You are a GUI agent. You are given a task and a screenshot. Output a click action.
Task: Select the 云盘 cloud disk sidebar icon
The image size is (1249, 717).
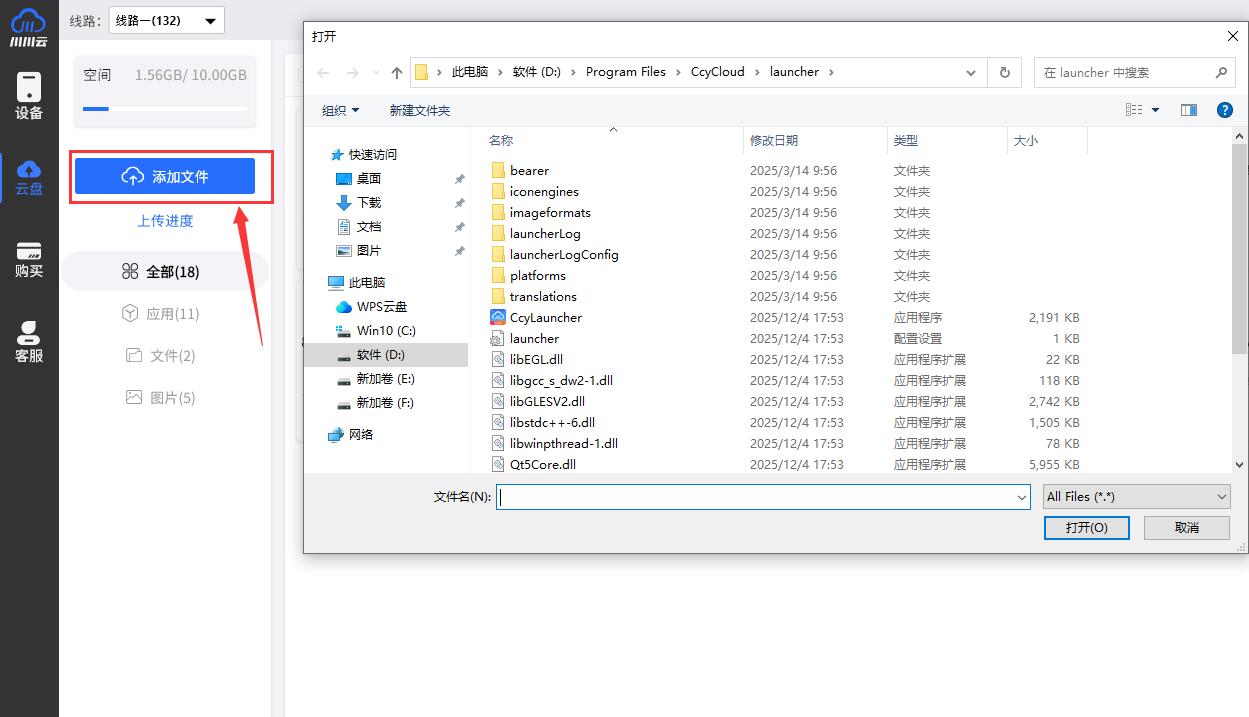point(29,176)
